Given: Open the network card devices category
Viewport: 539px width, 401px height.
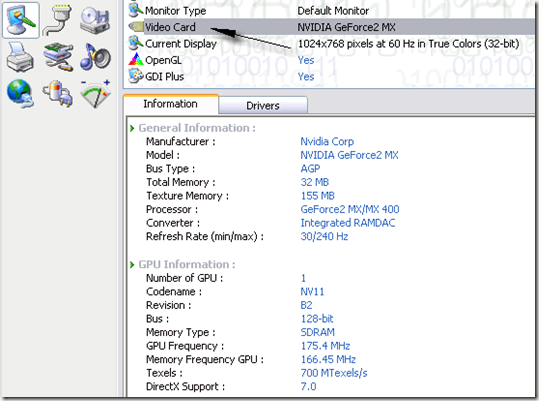Looking at the screenshot, I should coord(58,56).
